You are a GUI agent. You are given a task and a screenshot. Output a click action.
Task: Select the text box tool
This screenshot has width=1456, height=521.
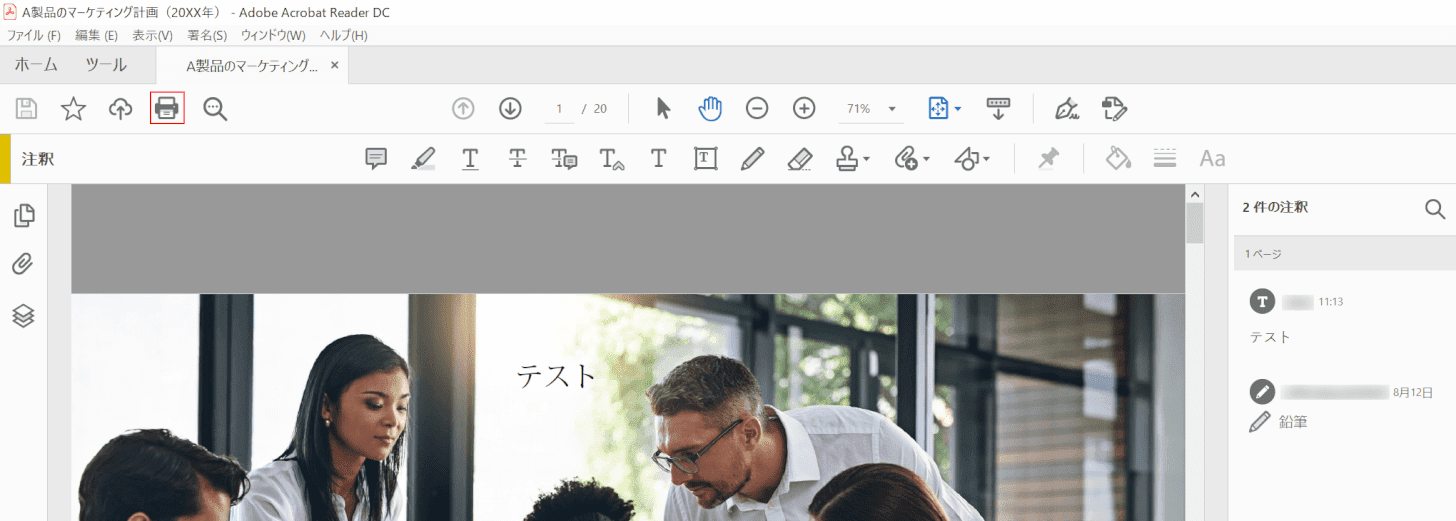(x=706, y=159)
